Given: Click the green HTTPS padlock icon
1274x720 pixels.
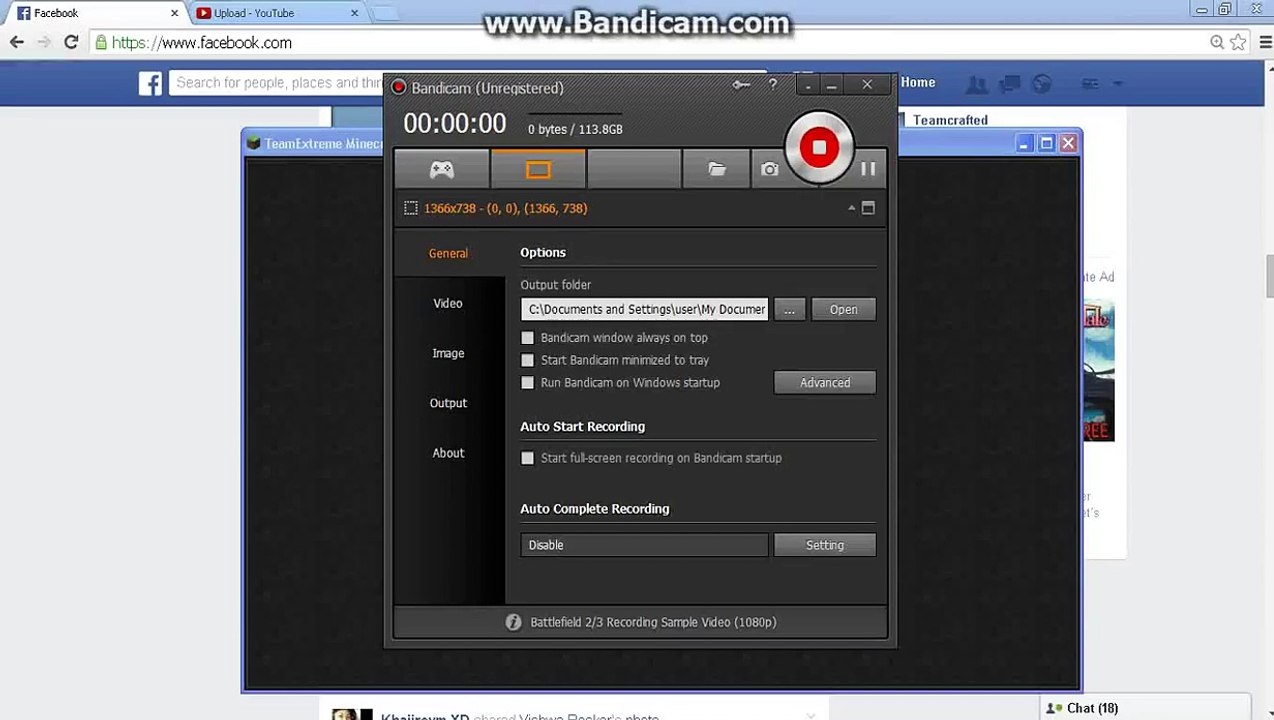Looking at the screenshot, I should tap(100, 42).
